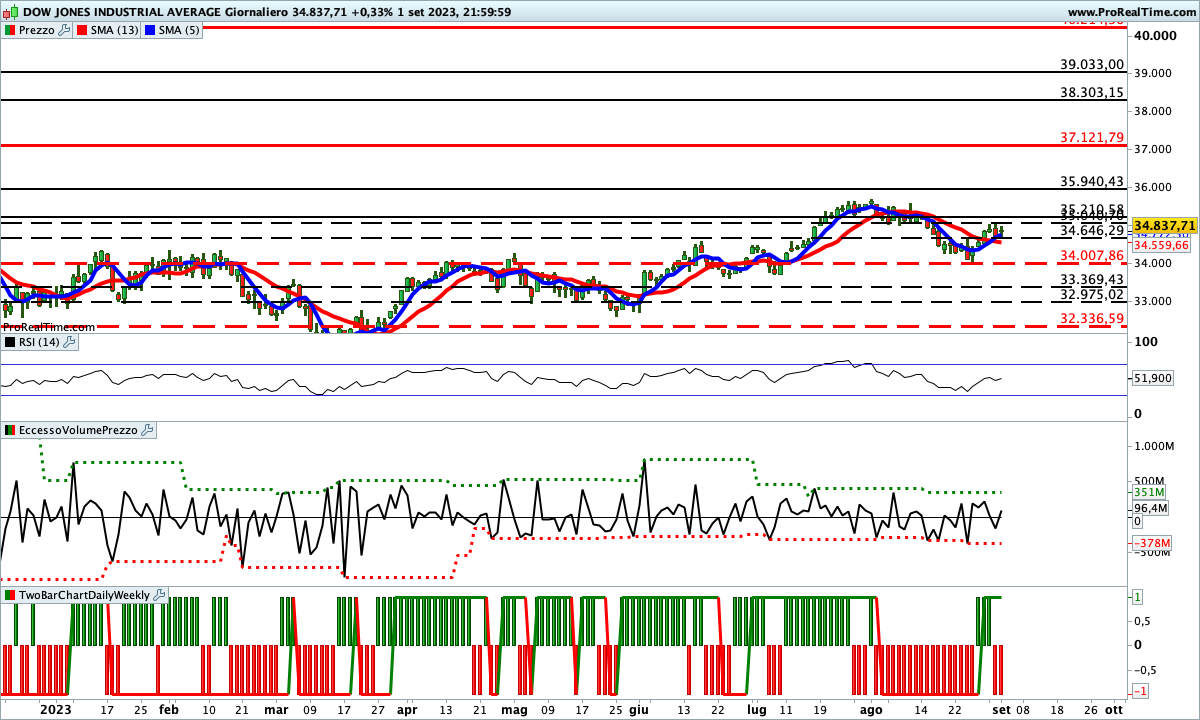
Task: Click the set month label on time axis
Action: [1003, 709]
